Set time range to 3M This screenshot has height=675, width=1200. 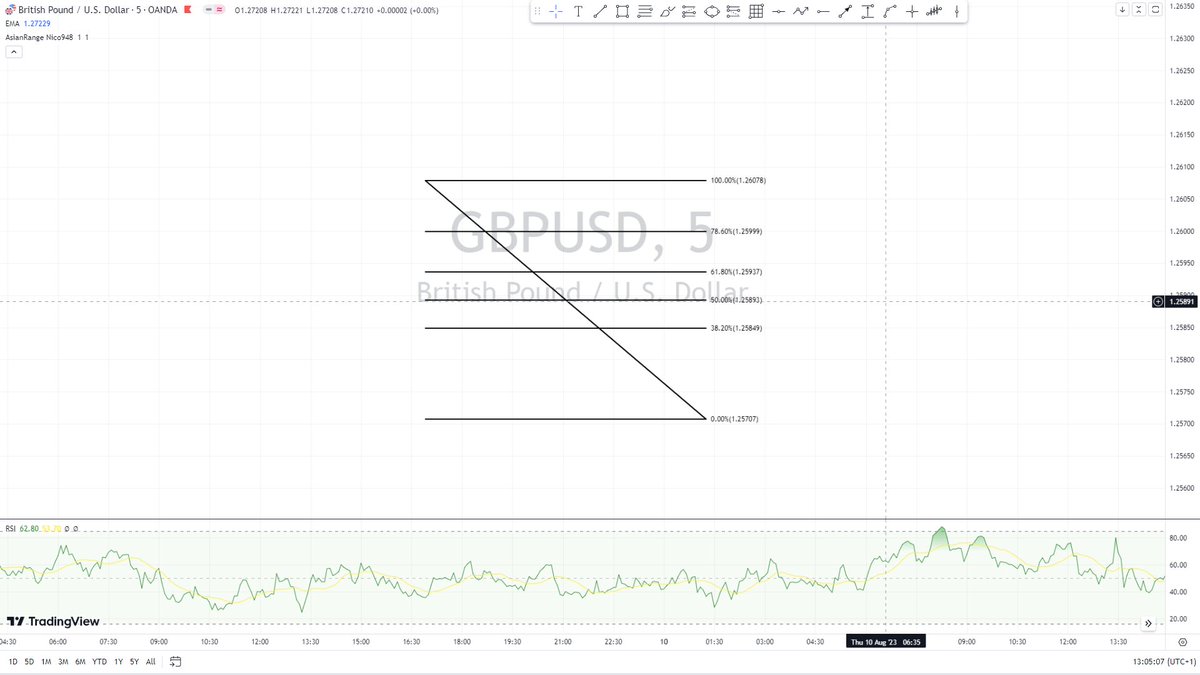(63, 661)
